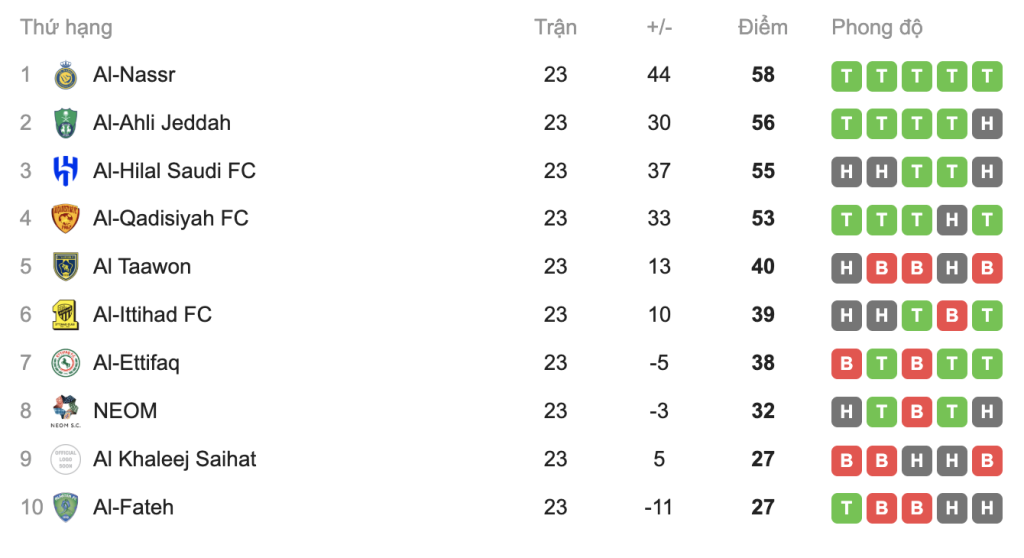Click the Al-Fateh team name
Viewport: 1024px width, 558px height.
[133, 507]
